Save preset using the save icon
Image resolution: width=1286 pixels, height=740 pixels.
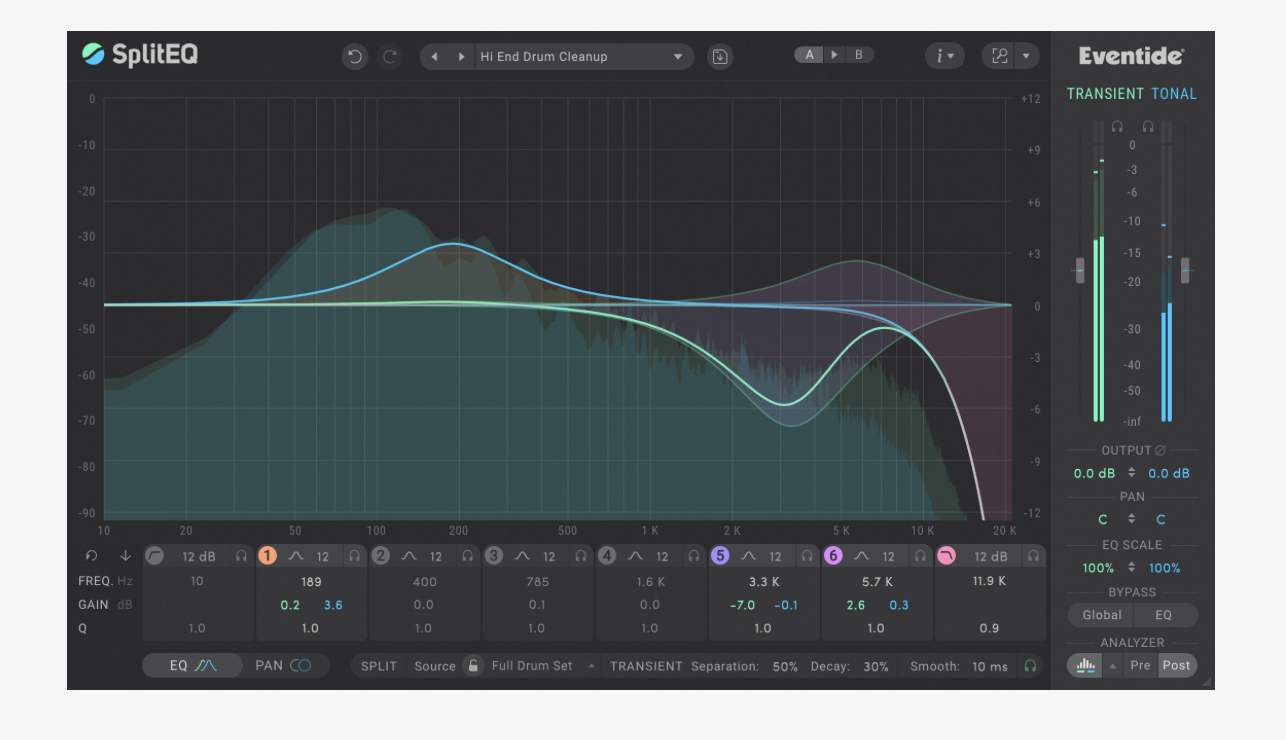click(x=719, y=57)
